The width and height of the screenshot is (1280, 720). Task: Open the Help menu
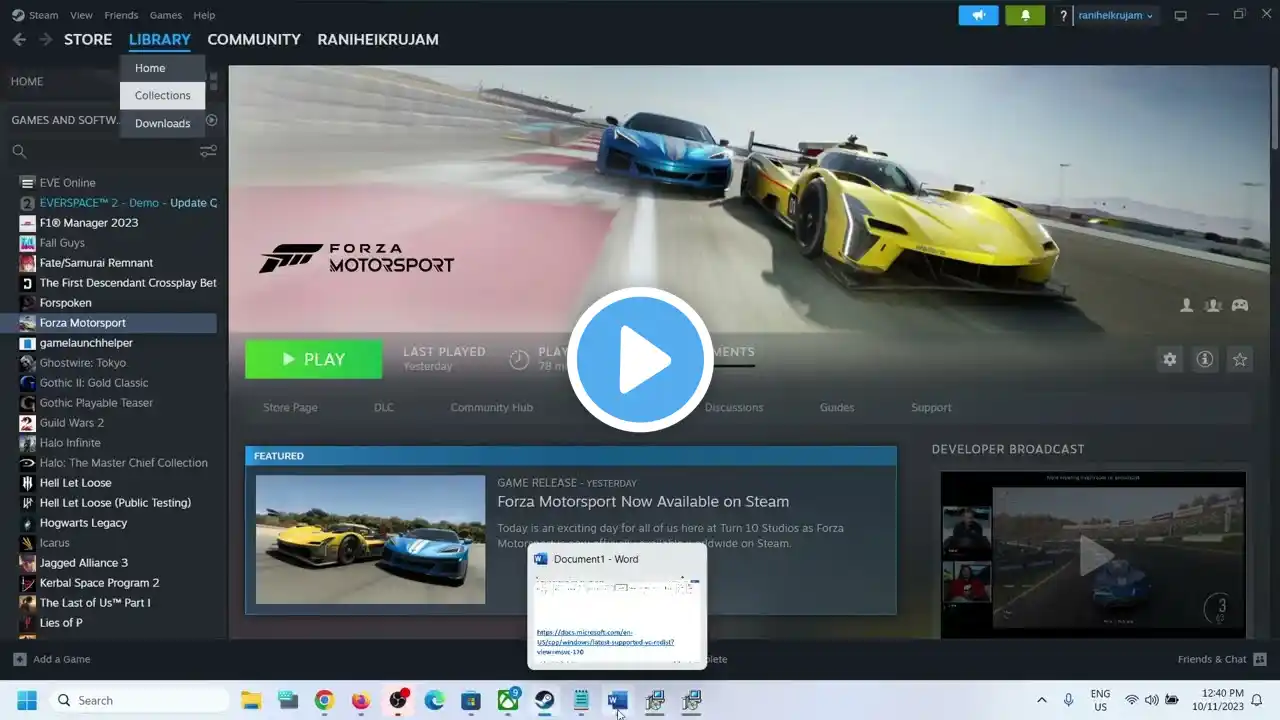(204, 15)
